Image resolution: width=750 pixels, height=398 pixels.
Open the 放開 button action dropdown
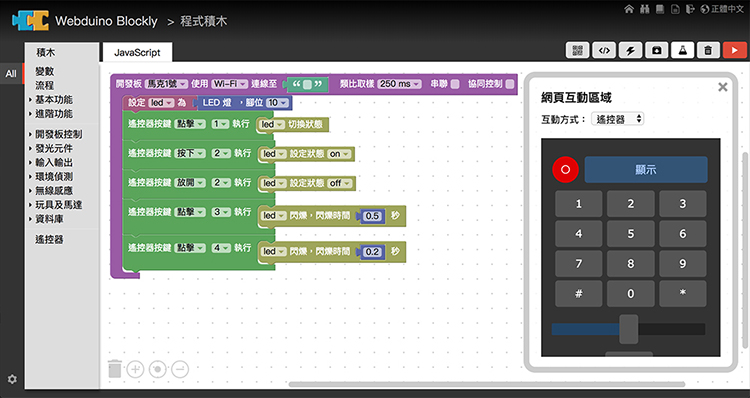(189, 183)
